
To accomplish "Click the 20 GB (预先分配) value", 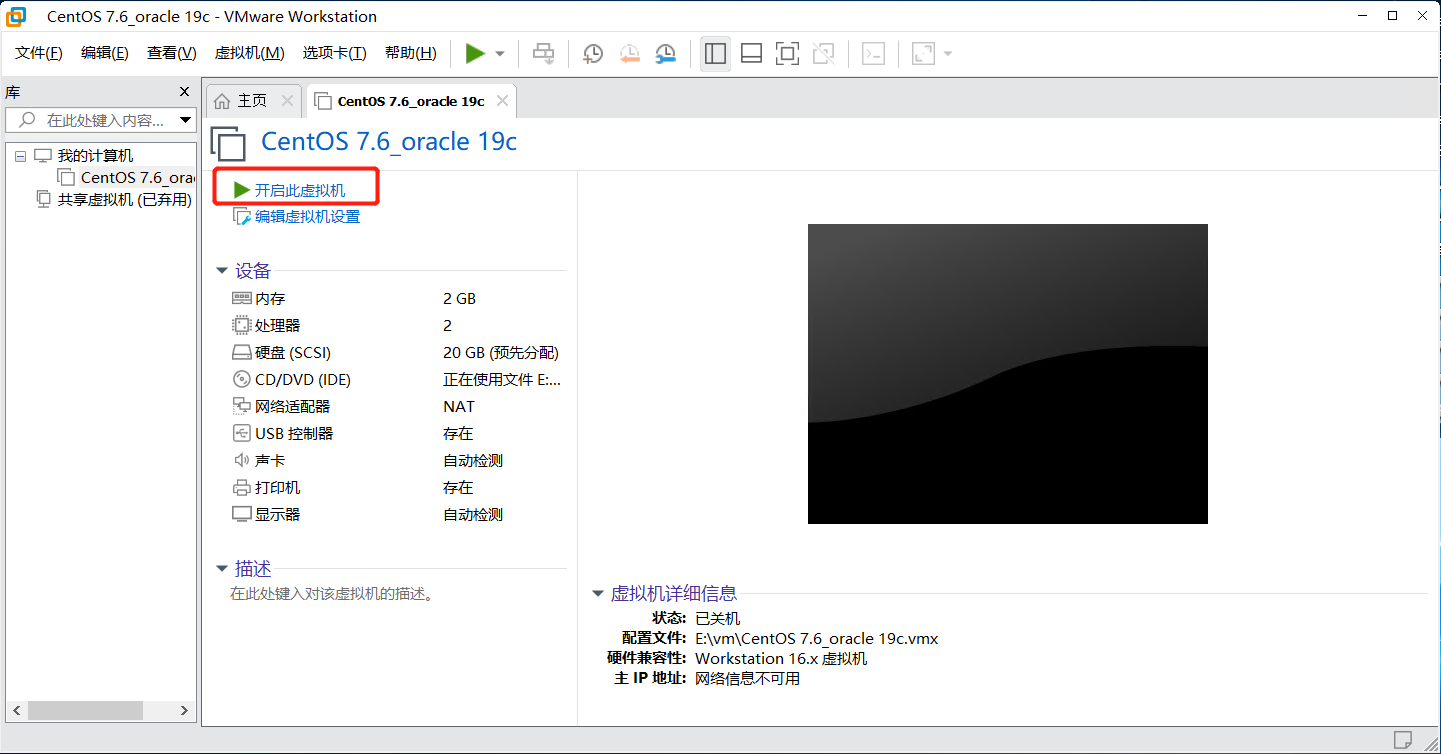I will point(501,352).
